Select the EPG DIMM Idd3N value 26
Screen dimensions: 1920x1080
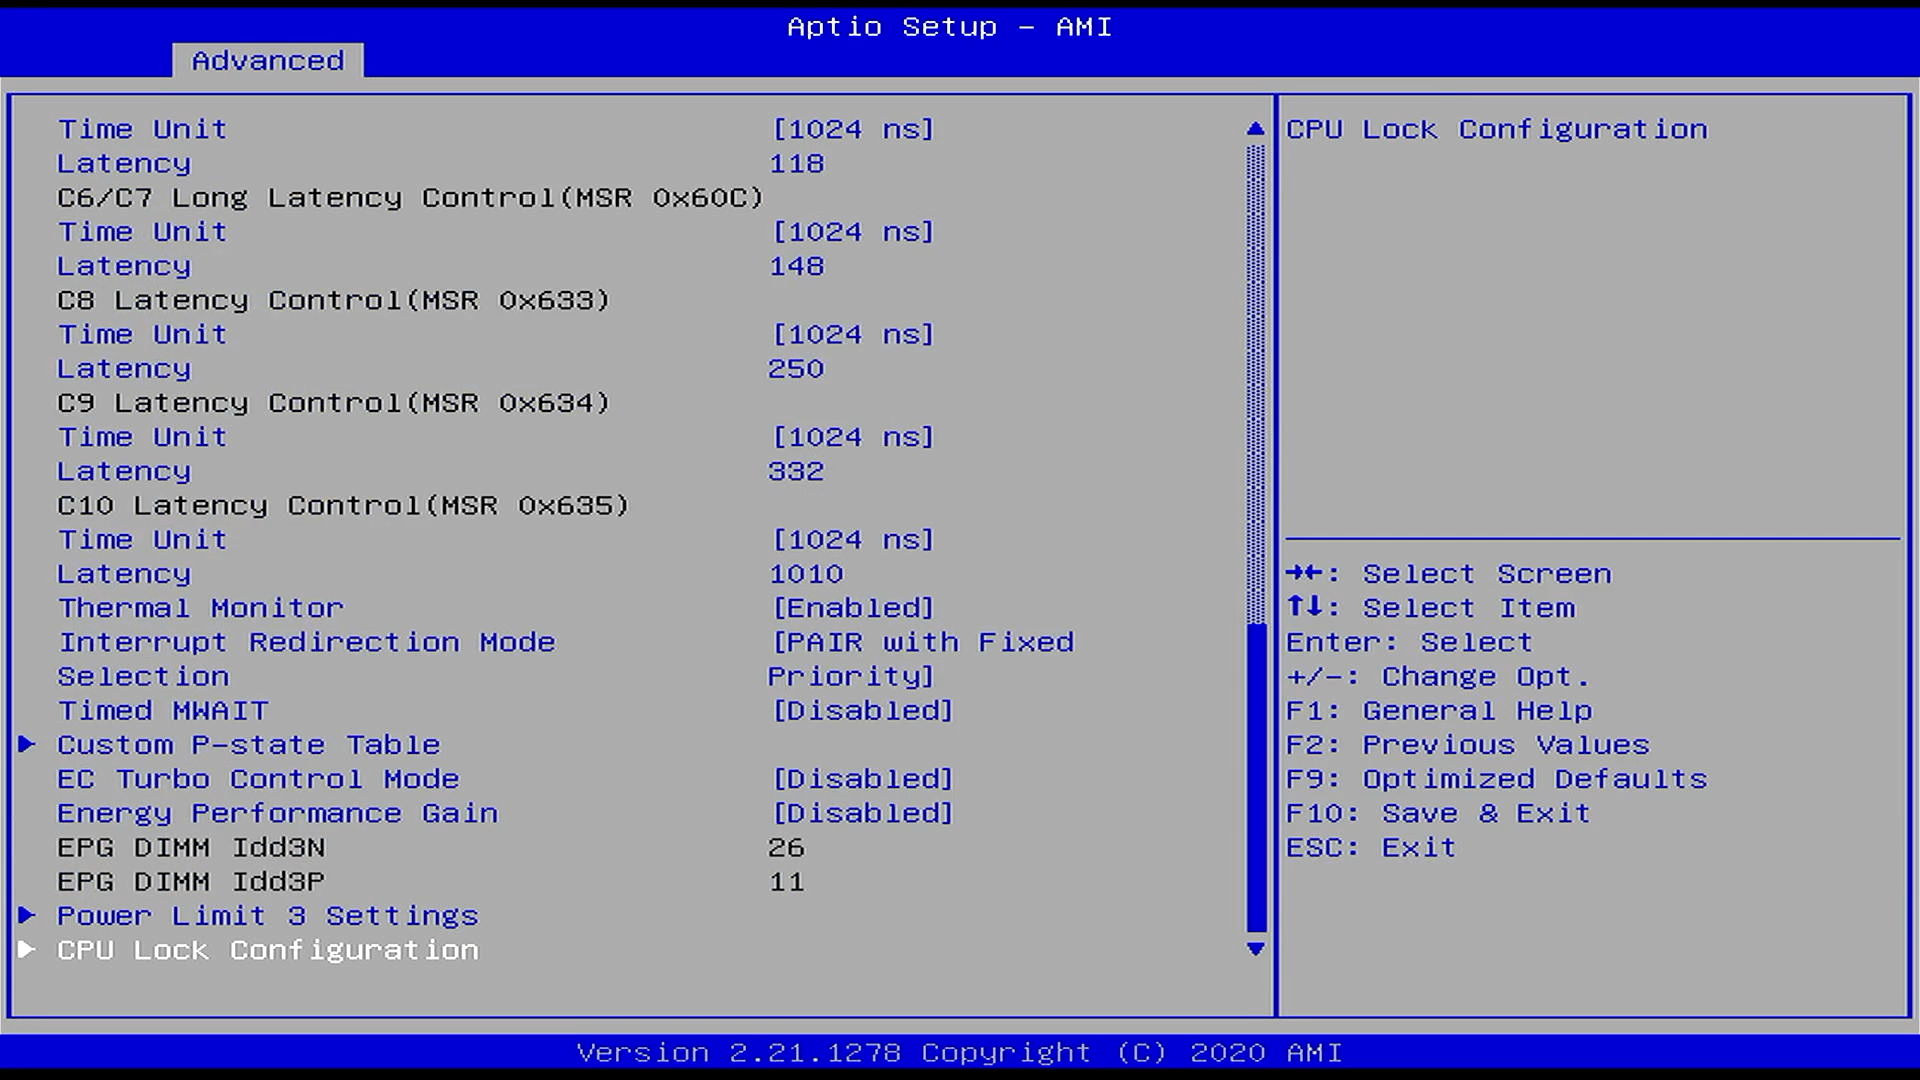(786, 848)
